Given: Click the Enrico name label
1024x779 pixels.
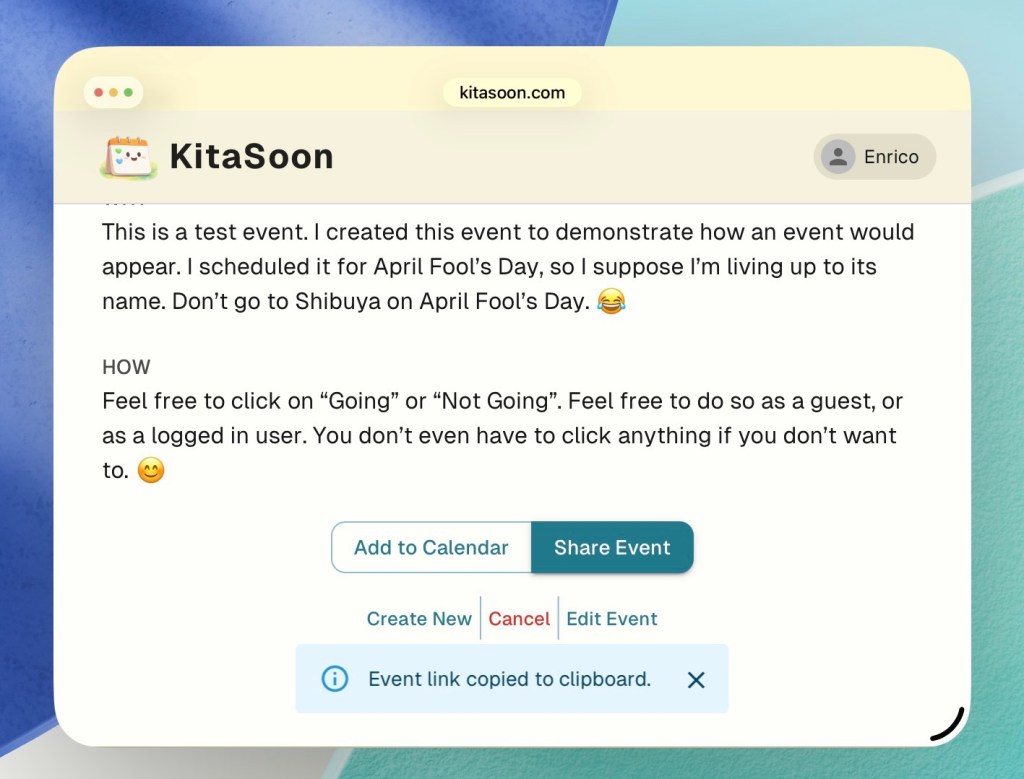Looking at the screenshot, I should point(891,157).
